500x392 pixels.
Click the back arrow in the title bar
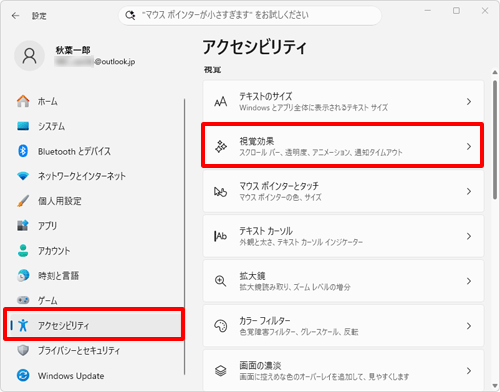(x=15, y=16)
